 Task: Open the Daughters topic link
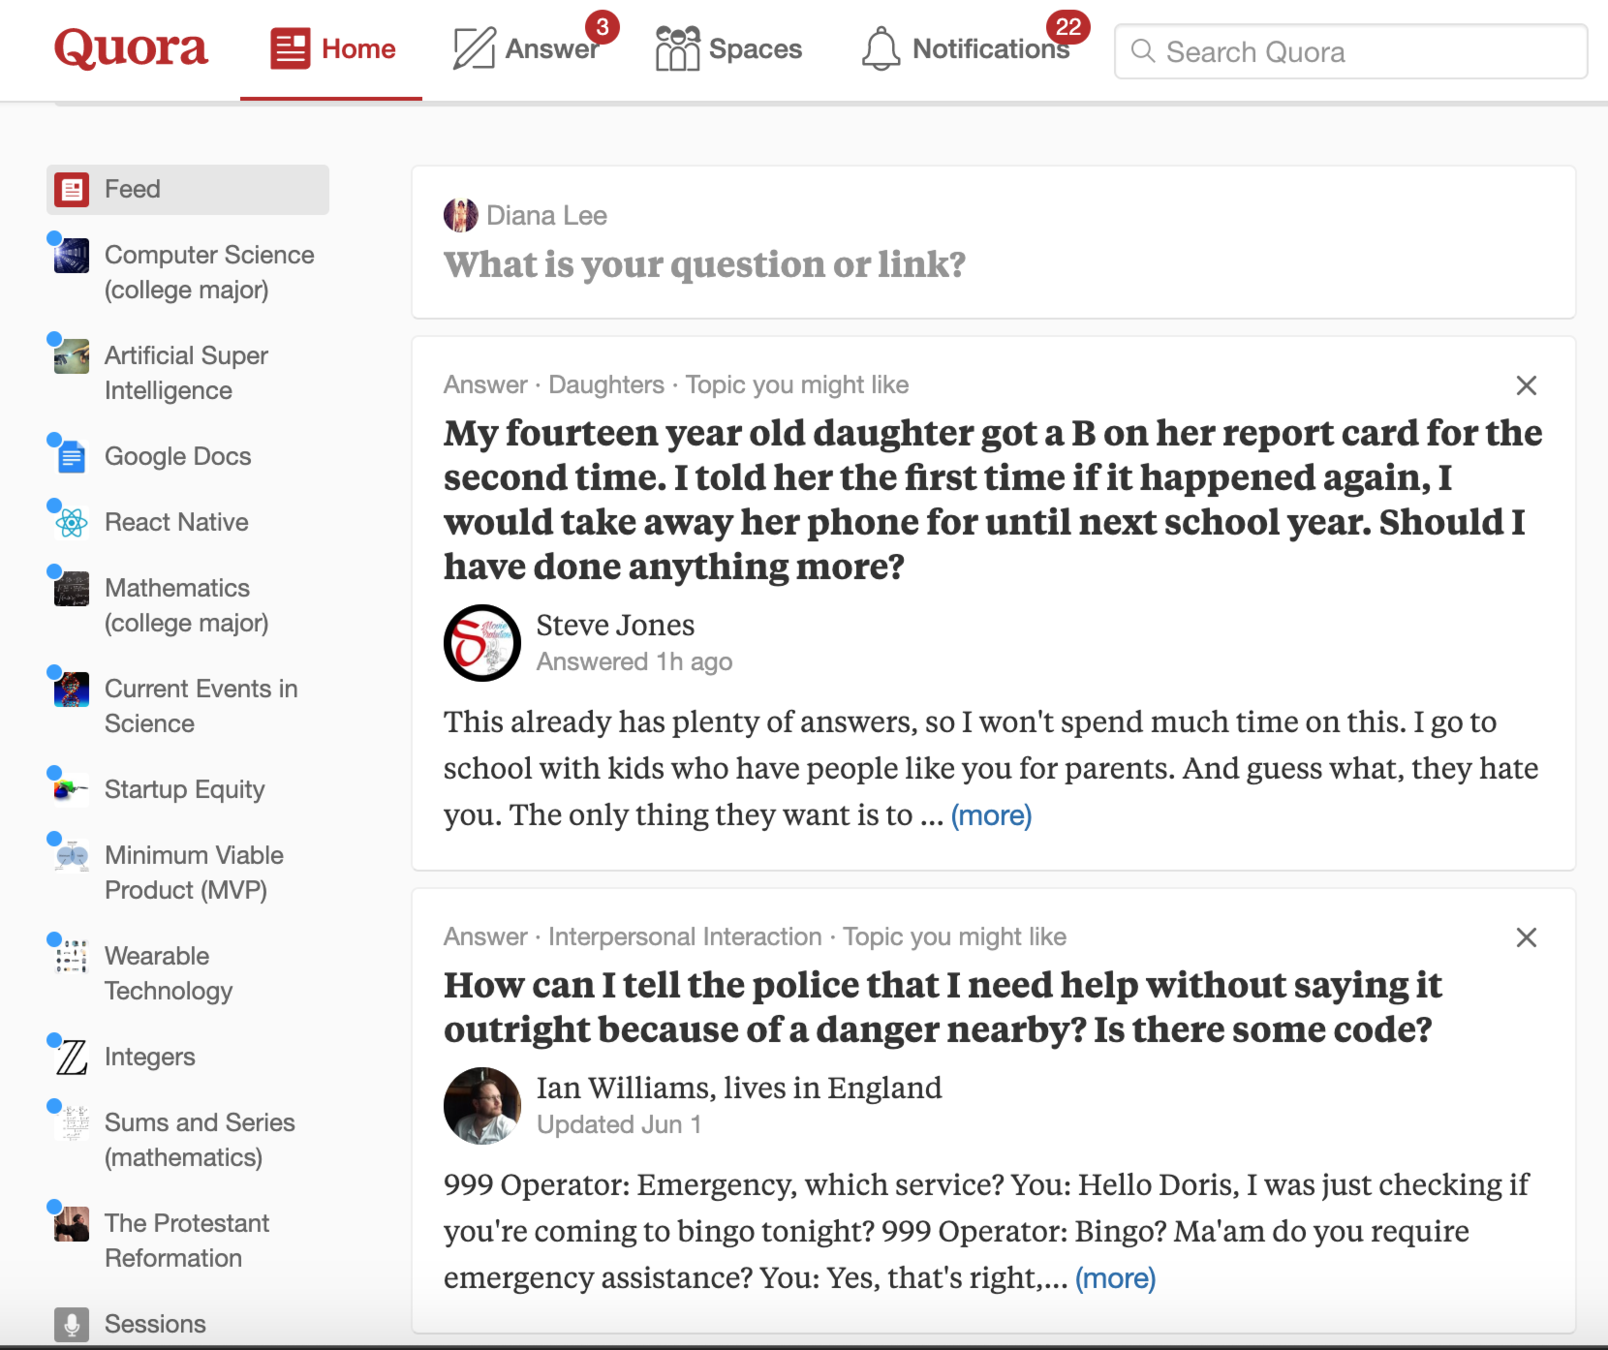click(606, 385)
